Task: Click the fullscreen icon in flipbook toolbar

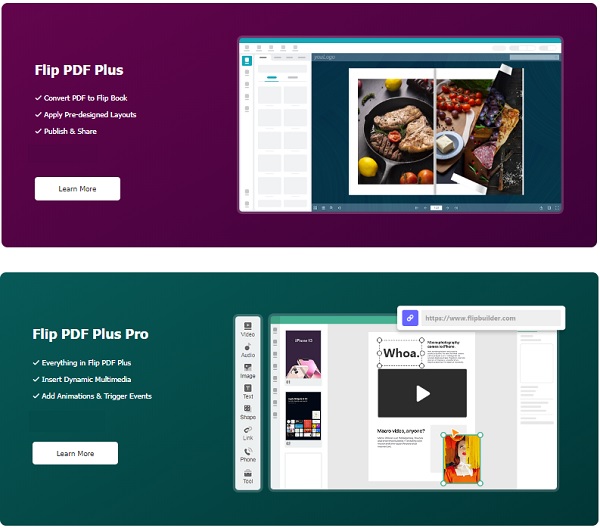Action: pyautogui.click(x=557, y=208)
